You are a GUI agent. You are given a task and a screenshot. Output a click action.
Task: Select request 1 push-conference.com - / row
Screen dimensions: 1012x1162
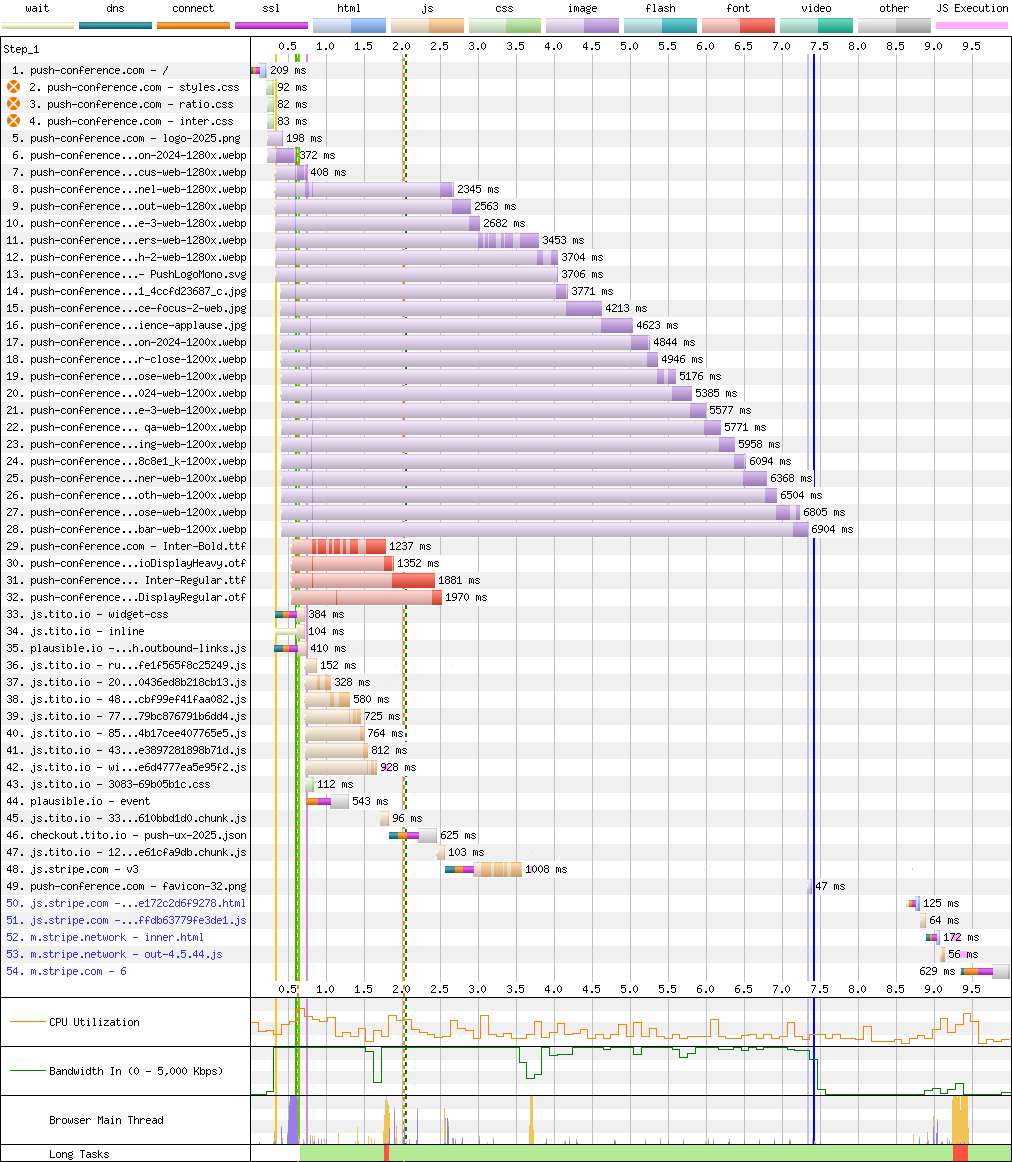[506, 70]
